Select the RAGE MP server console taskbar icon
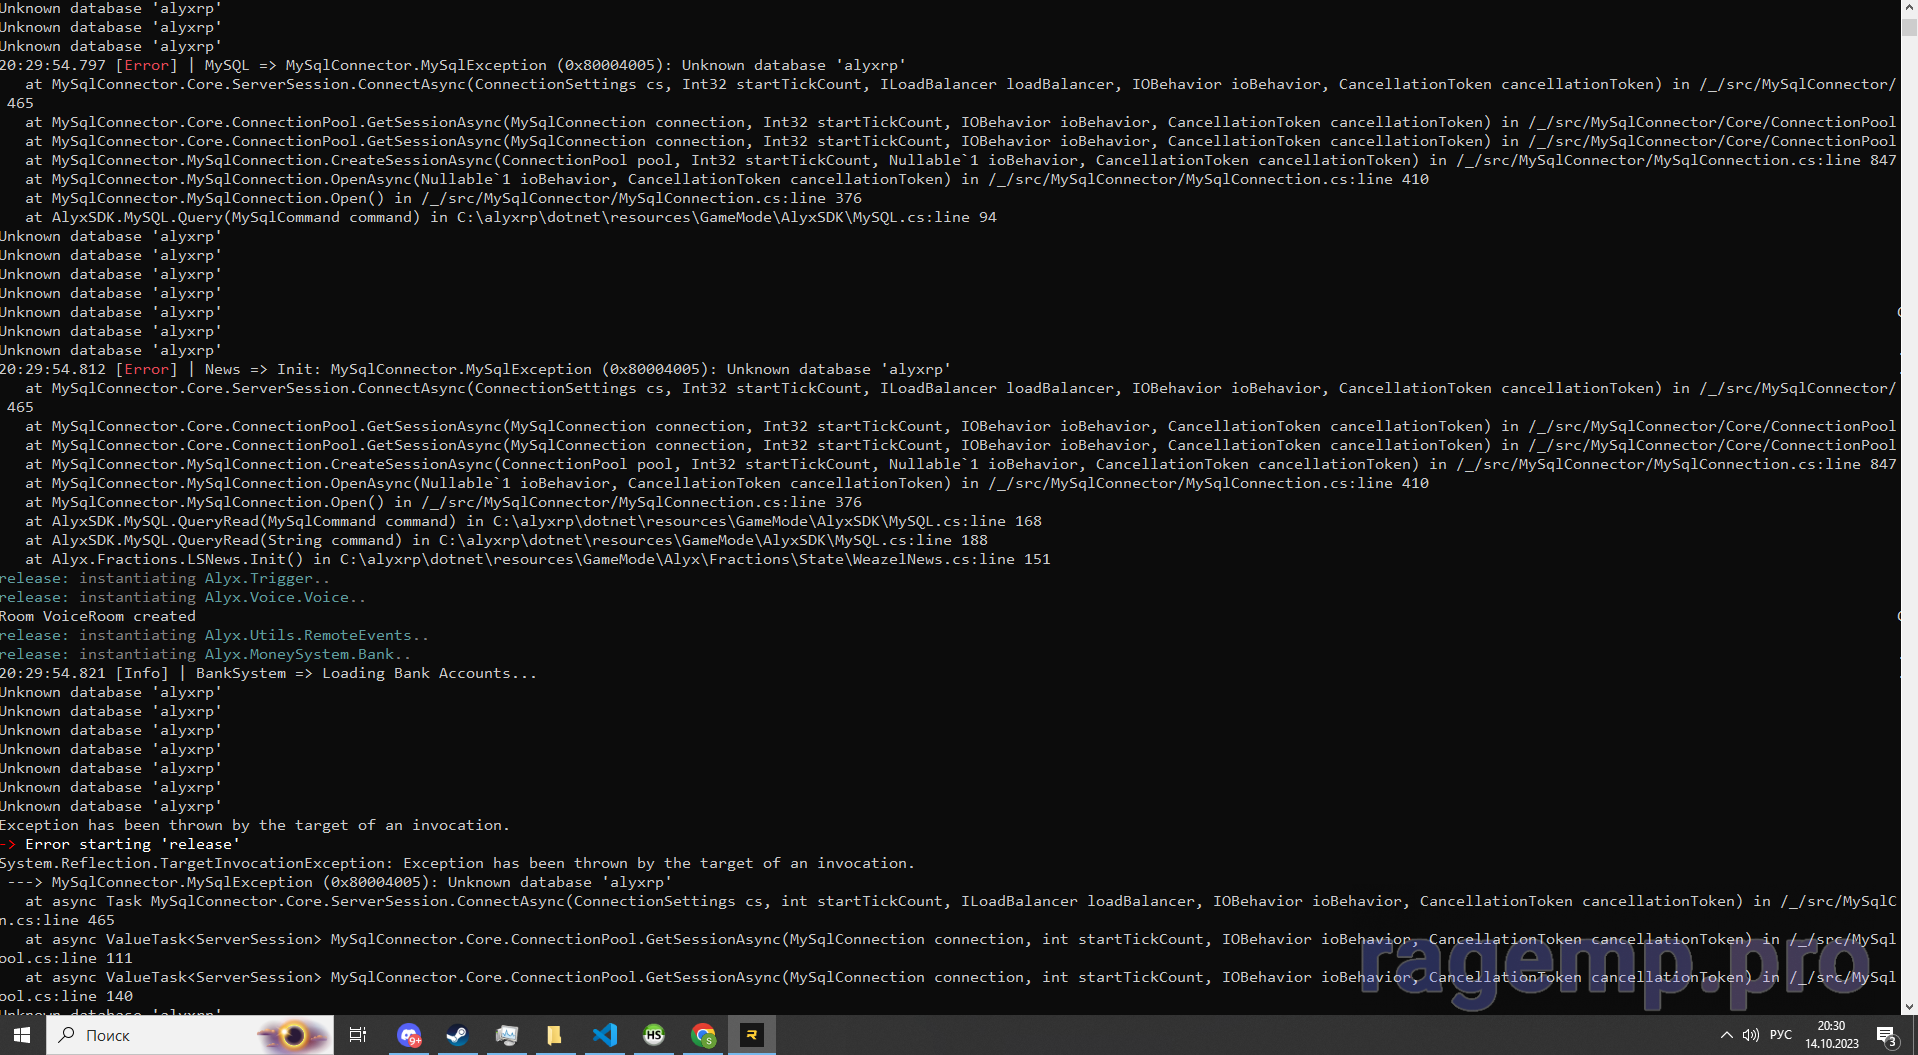This screenshot has width=1918, height=1055. 751,1035
